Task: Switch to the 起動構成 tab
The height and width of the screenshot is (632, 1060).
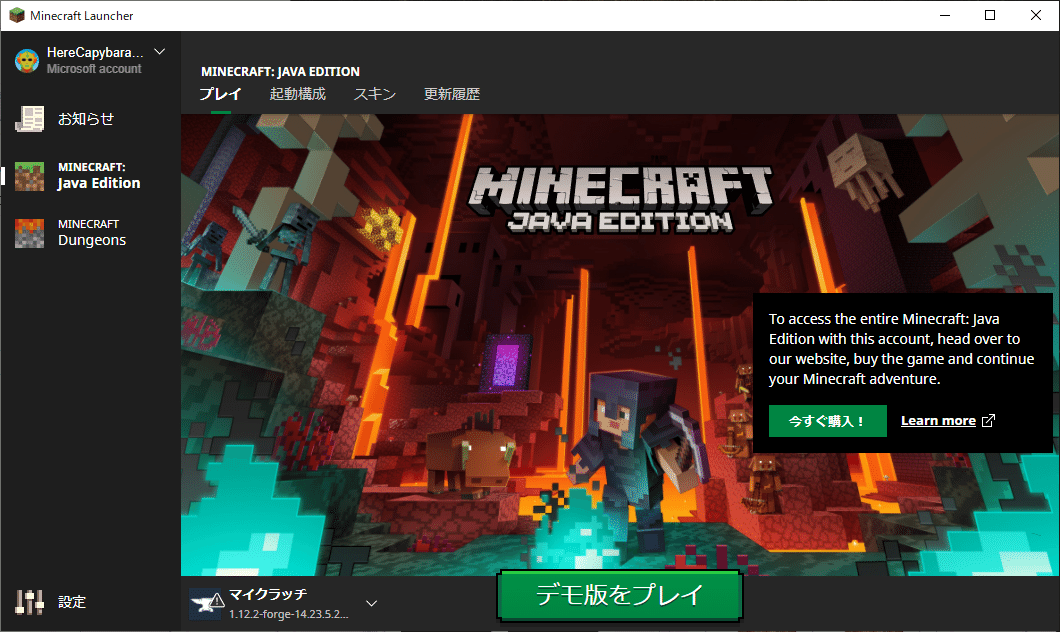Action: (x=297, y=94)
